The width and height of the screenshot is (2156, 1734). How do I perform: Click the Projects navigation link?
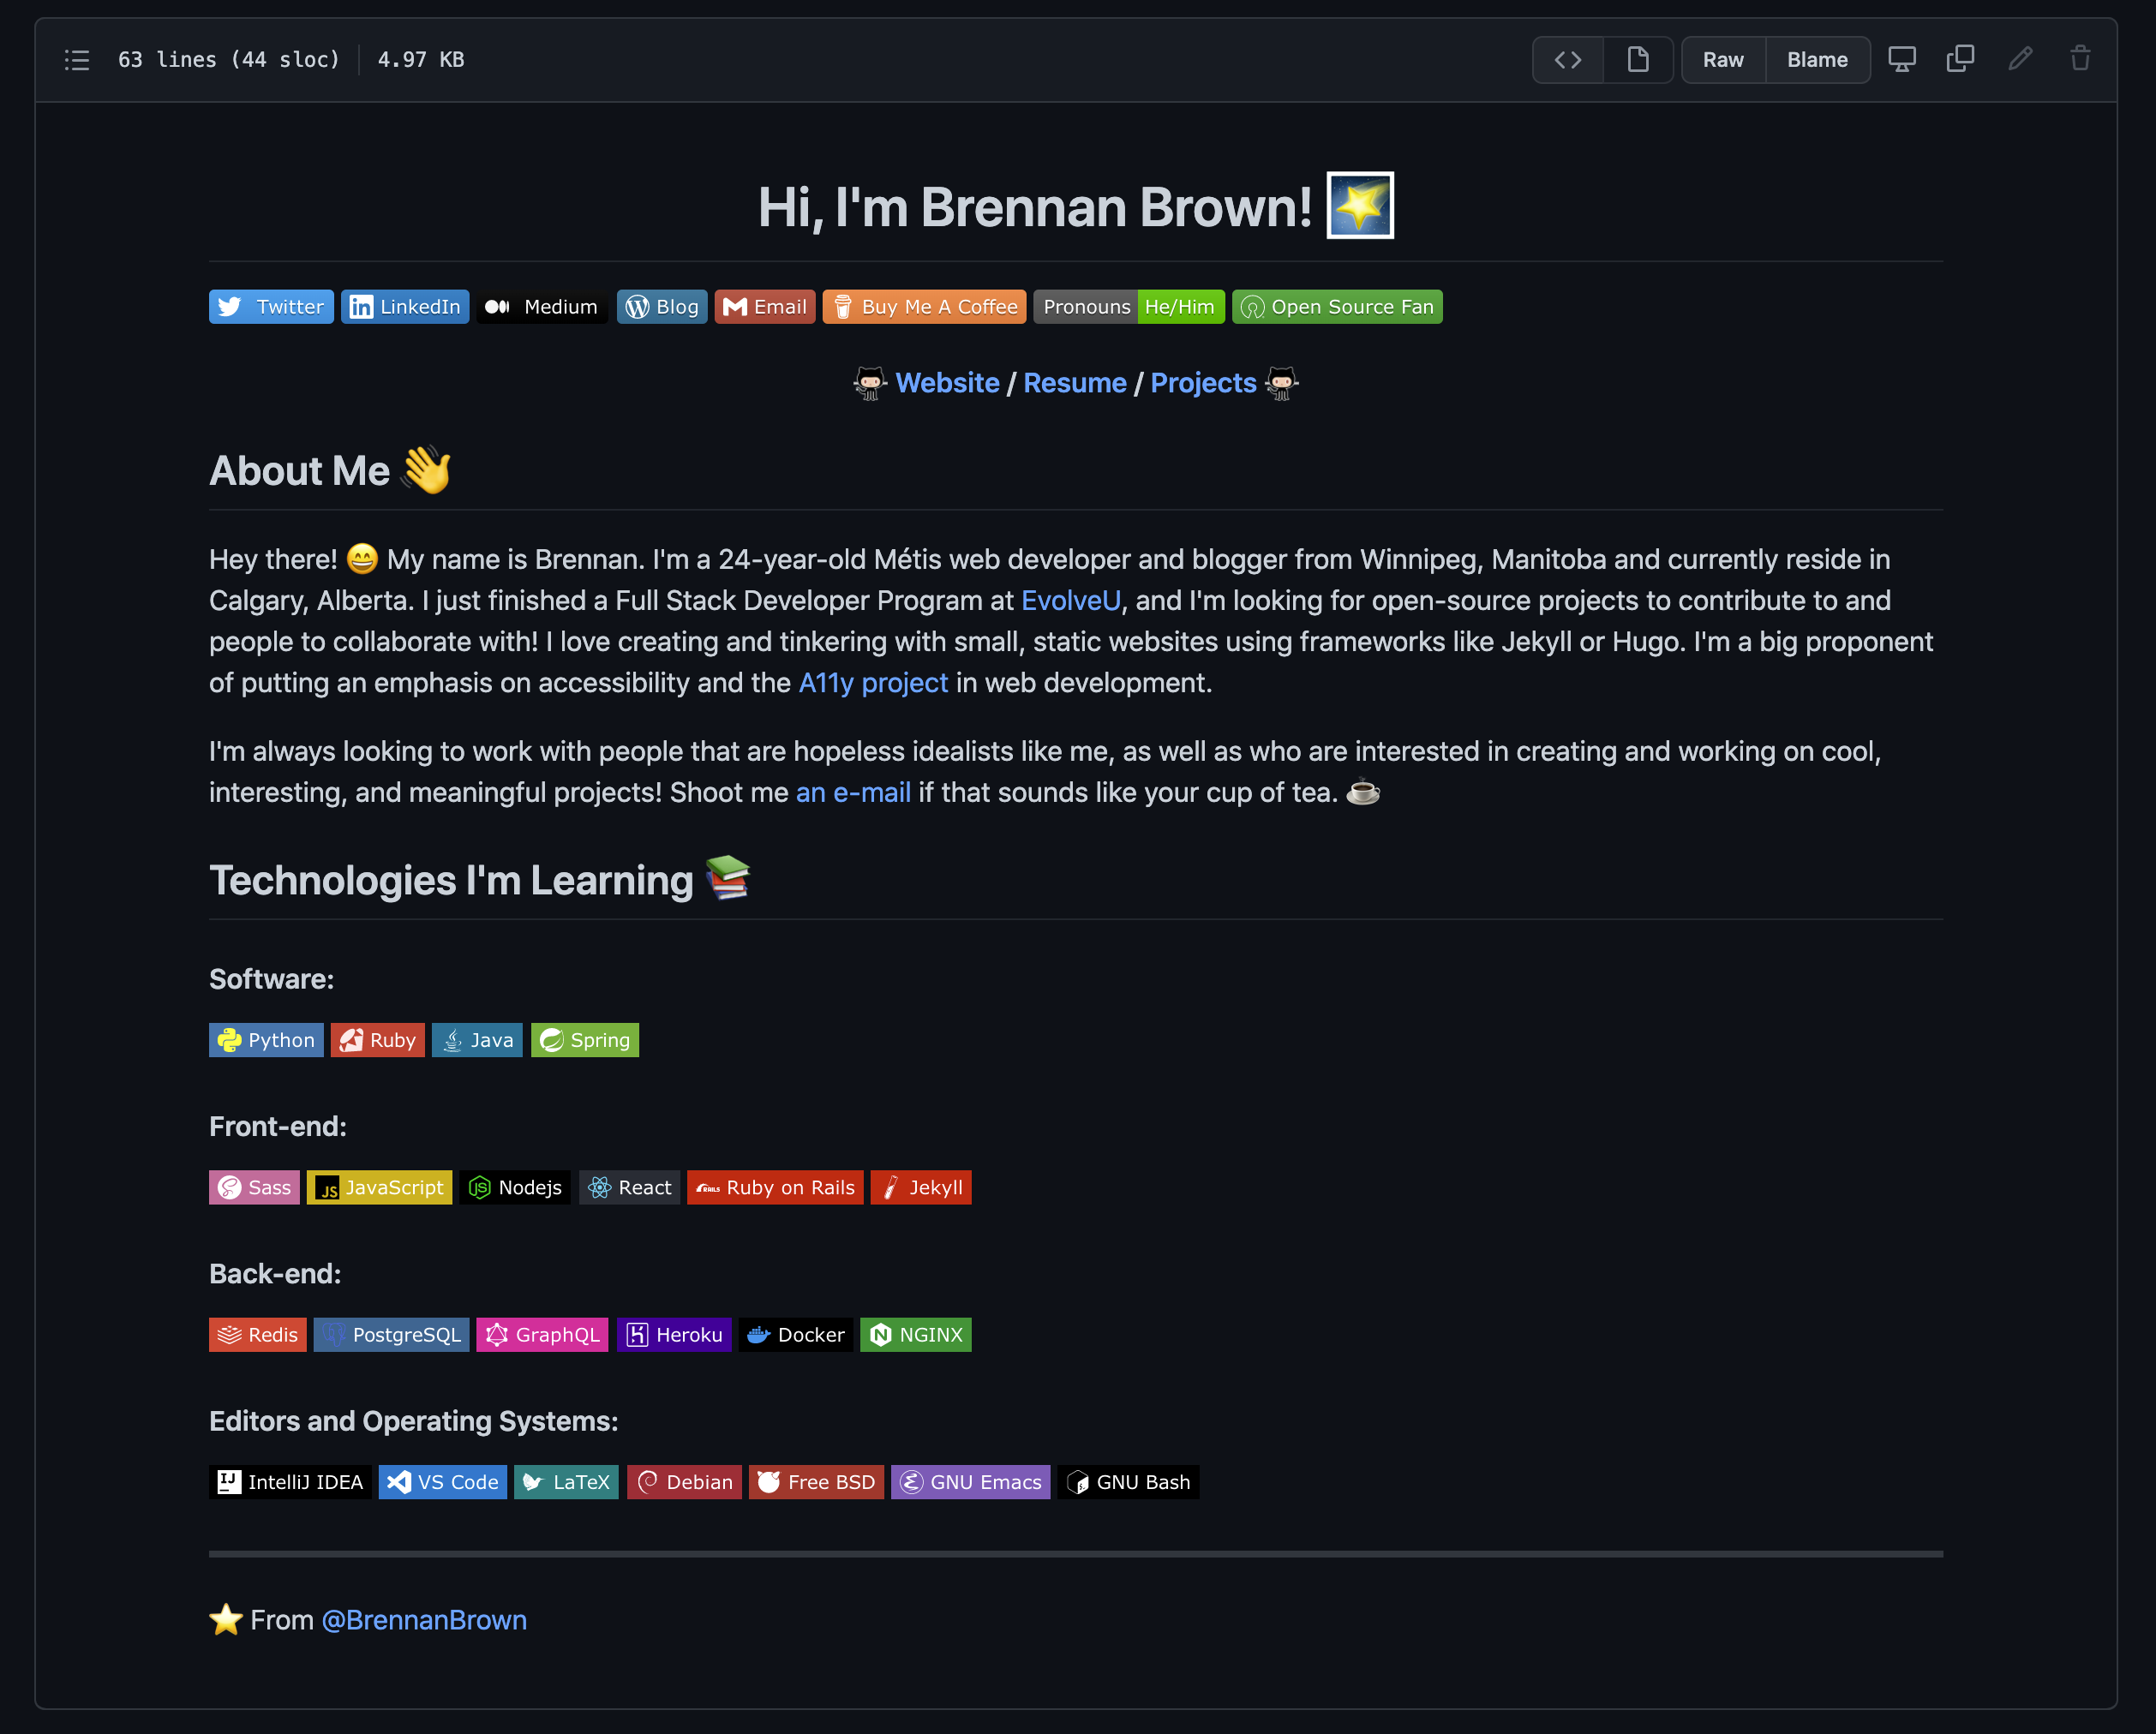pyautogui.click(x=1202, y=382)
